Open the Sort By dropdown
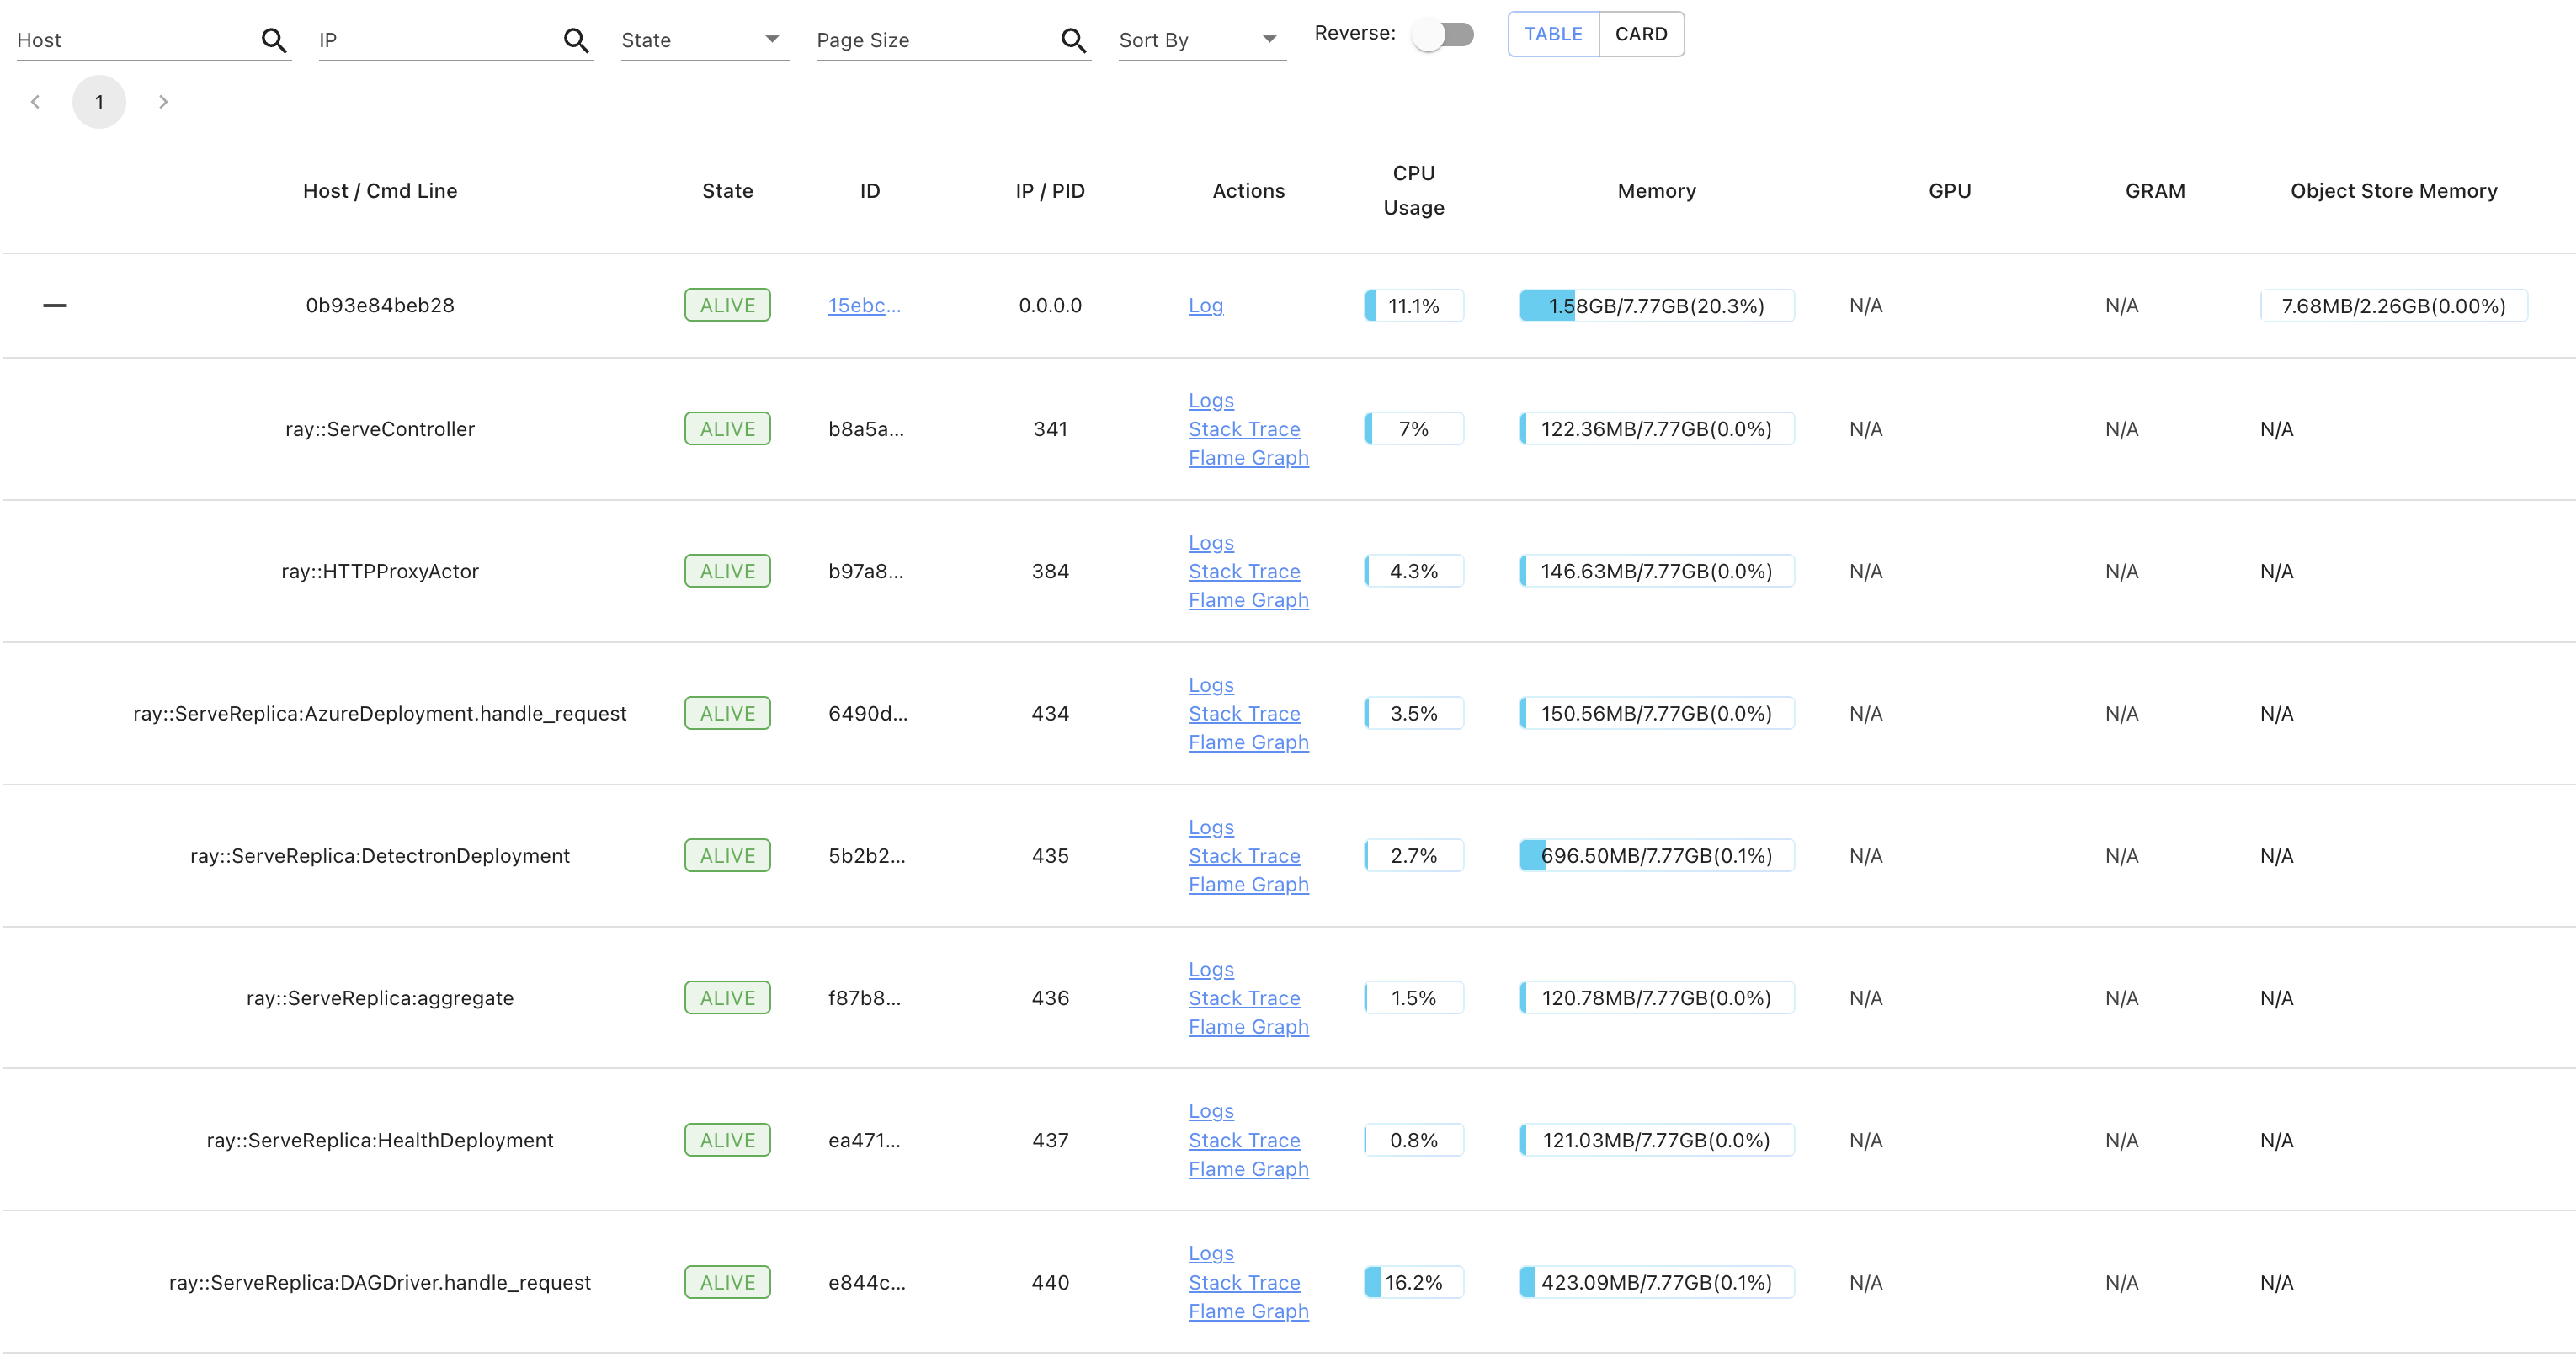The image size is (2576, 1367). [x=1200, y=40]
